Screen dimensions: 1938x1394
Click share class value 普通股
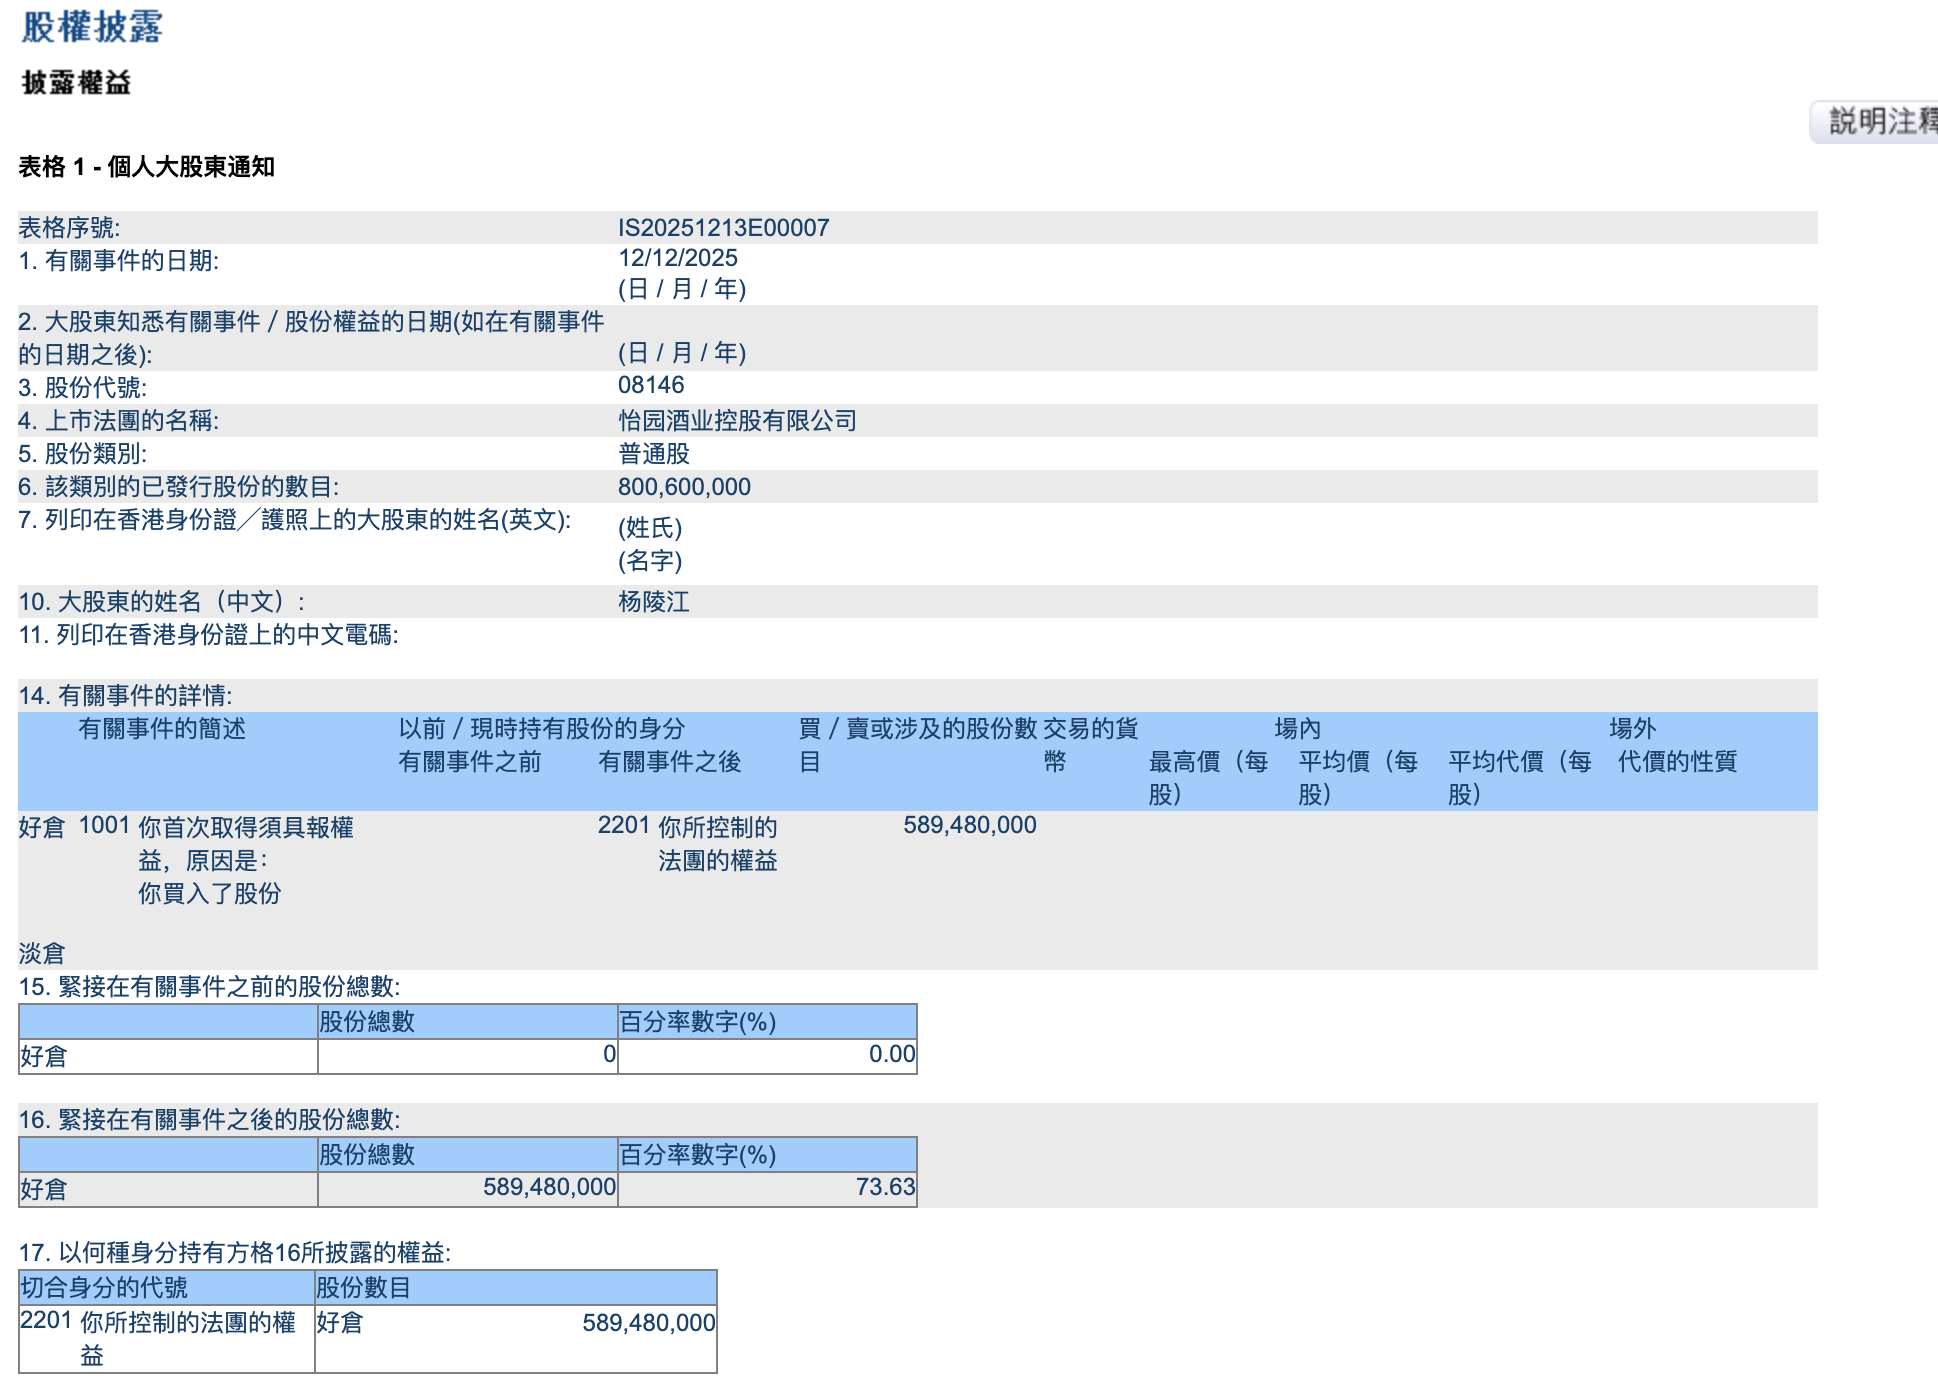(654, 454)
